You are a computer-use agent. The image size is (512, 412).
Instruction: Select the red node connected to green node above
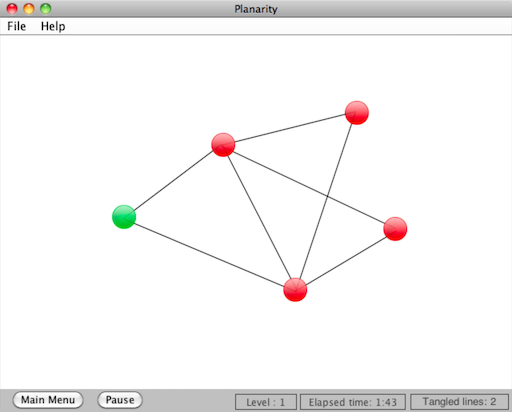click(x=223, y=144)
